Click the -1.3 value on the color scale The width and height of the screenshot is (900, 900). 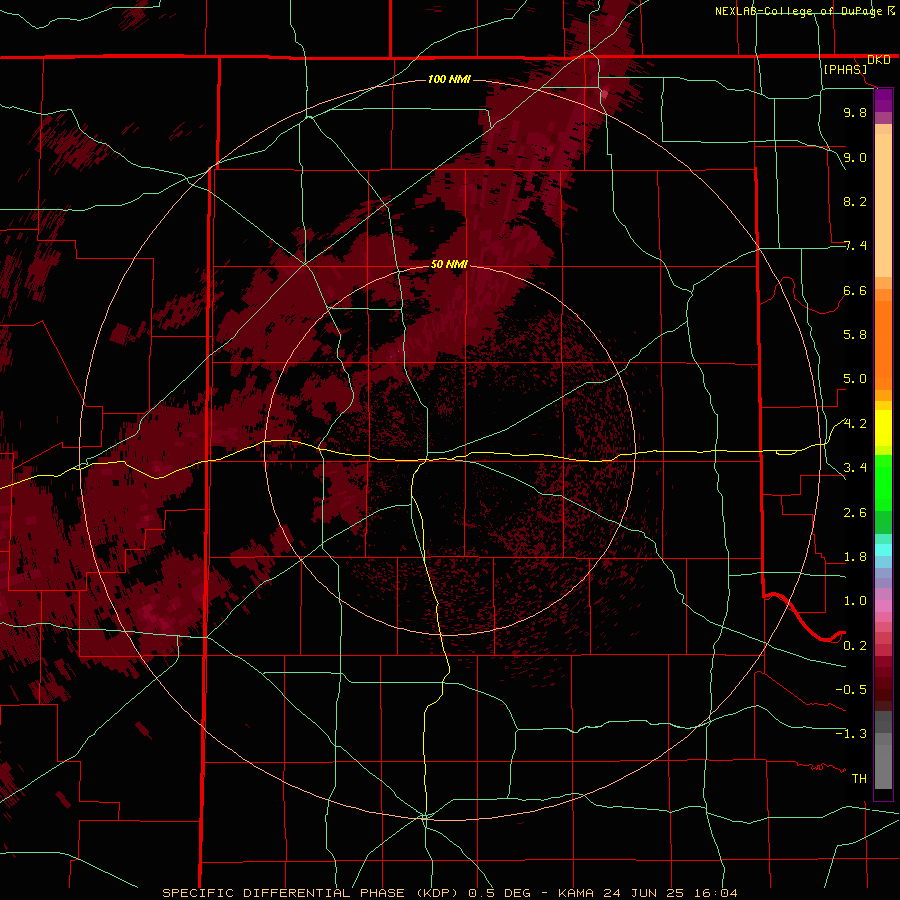[851, 735]
